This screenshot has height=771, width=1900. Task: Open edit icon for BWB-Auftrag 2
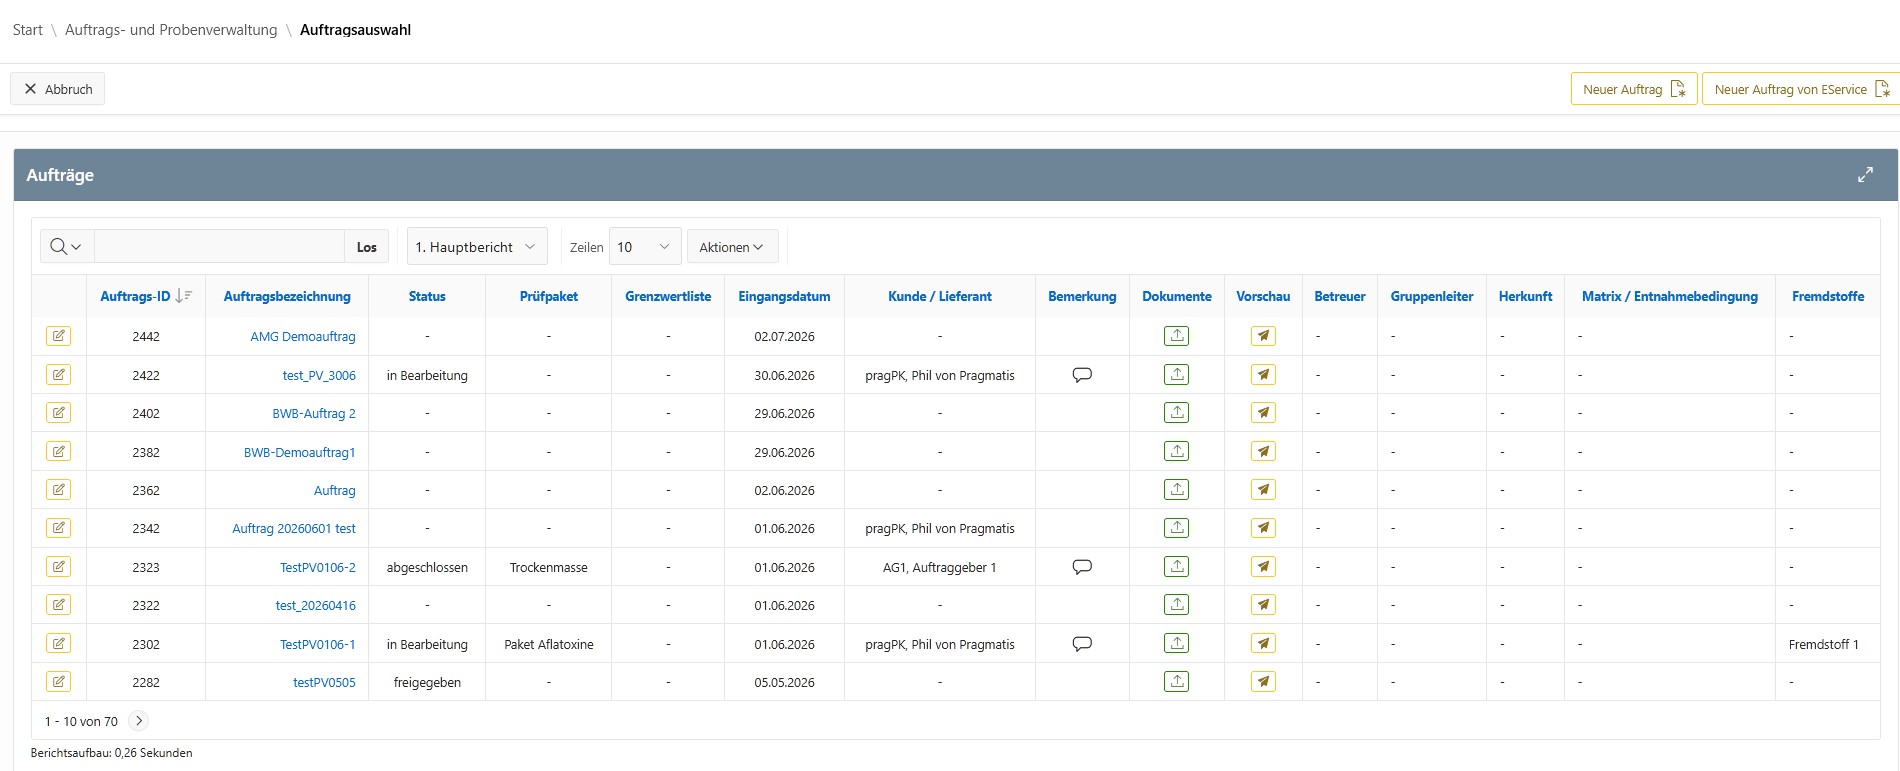click(59, 413)
